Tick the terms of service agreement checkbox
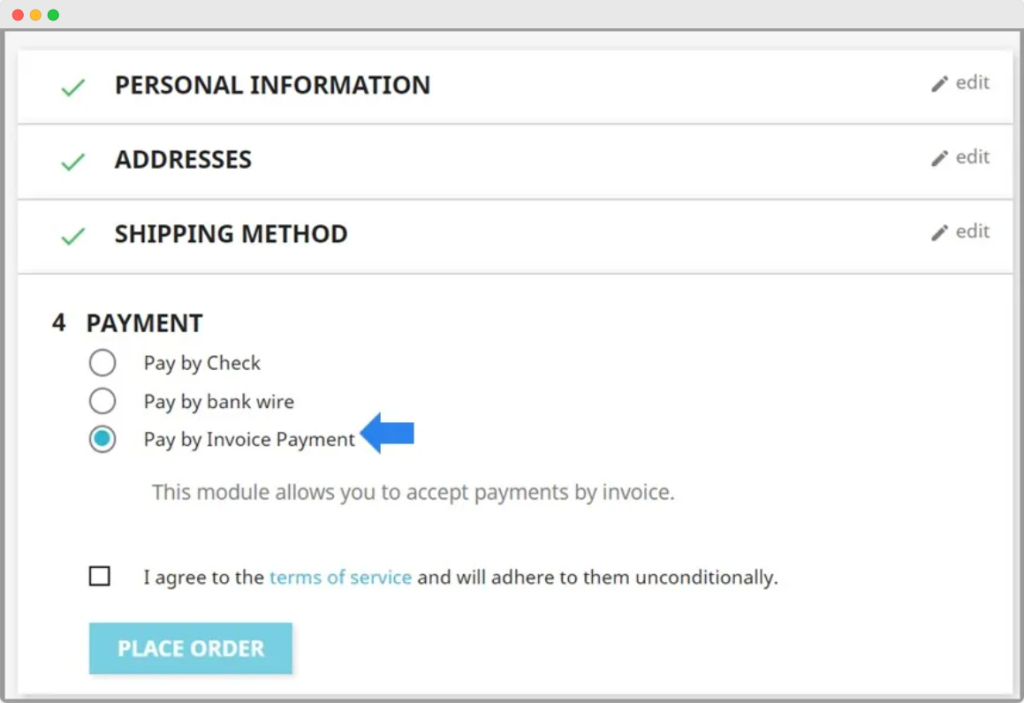Image resolution: width=1024 pixels, height=703 pixels. pos(100,576)
